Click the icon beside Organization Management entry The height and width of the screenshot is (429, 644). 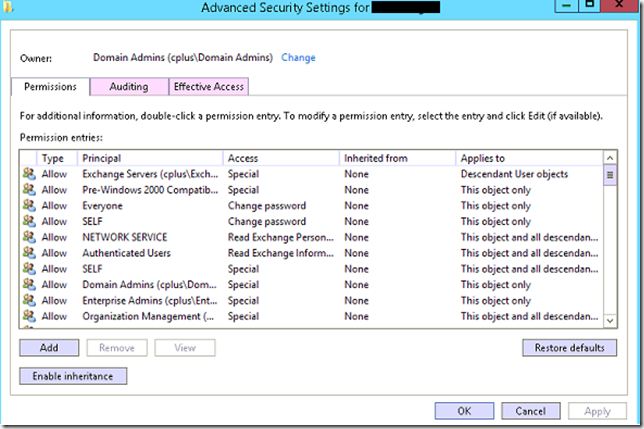click(29, 316)
